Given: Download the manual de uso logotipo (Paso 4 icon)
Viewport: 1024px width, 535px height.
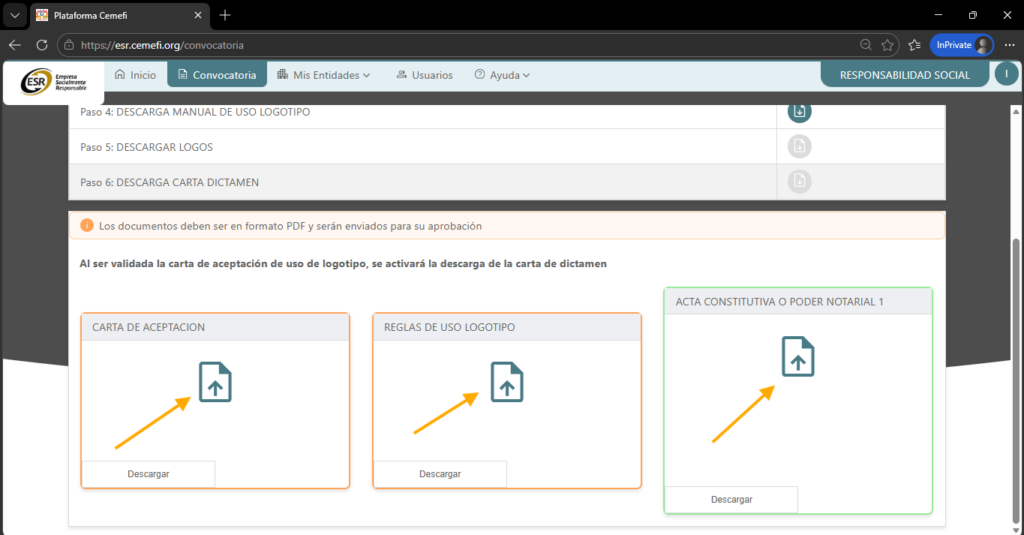Looking at the screenshot, I should coord(799,111).
